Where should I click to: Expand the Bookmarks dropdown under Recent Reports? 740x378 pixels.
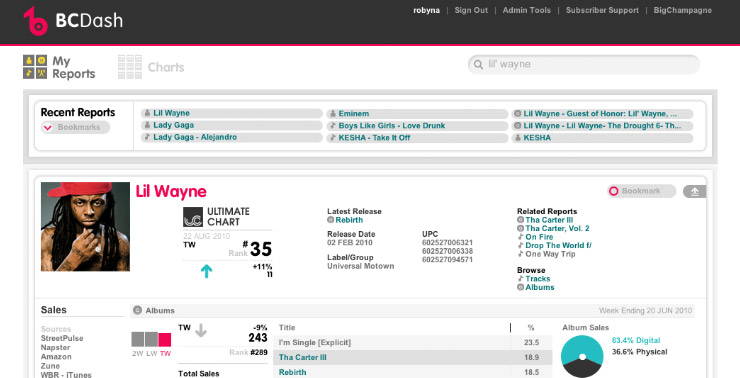[x=76, y=127]
